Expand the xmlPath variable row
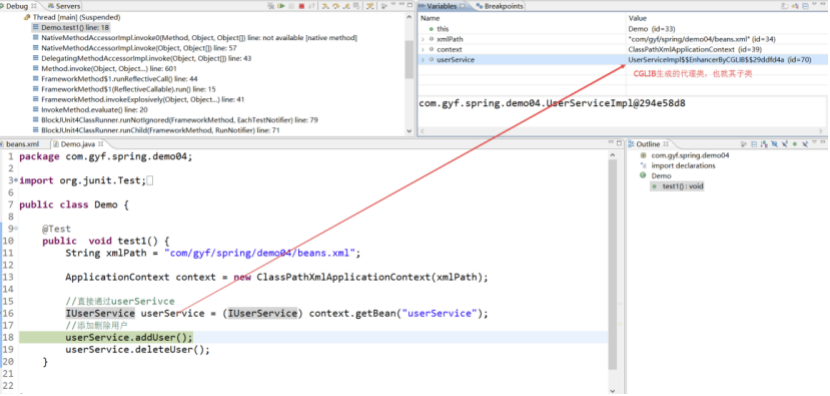 [422, 39]
